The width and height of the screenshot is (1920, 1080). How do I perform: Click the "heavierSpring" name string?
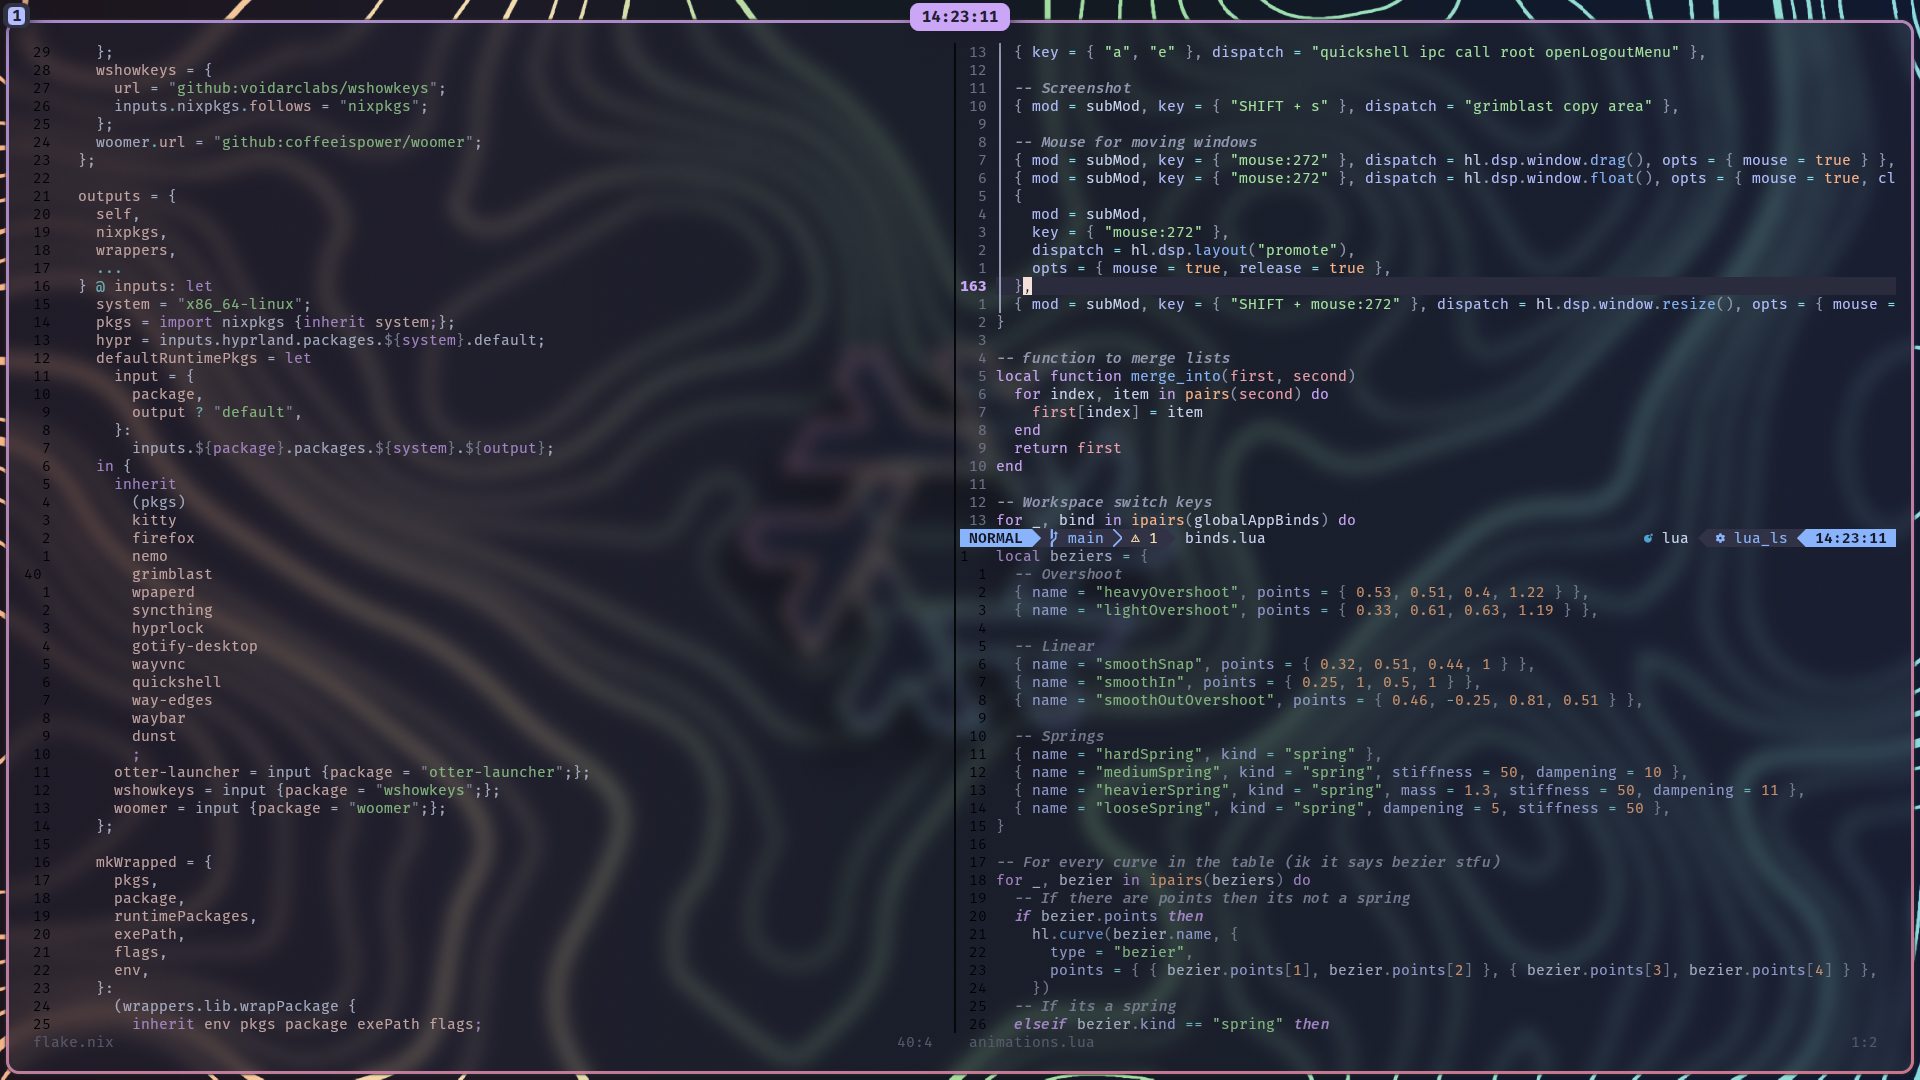click(1162, 790)
